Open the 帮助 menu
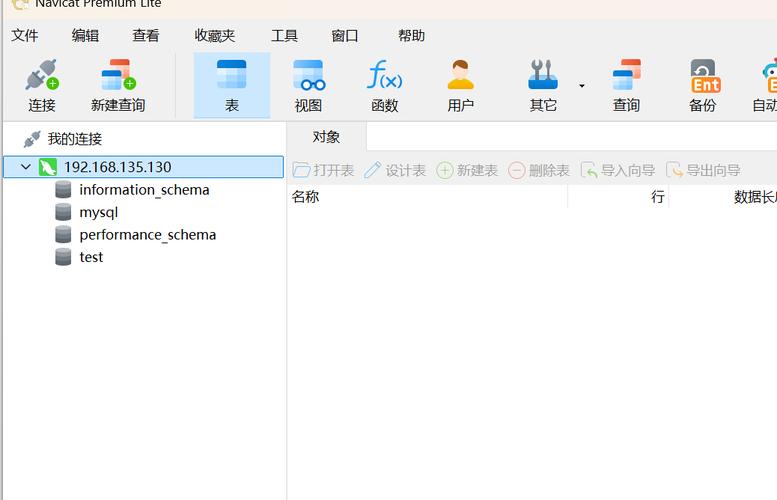 pos(412,35)
